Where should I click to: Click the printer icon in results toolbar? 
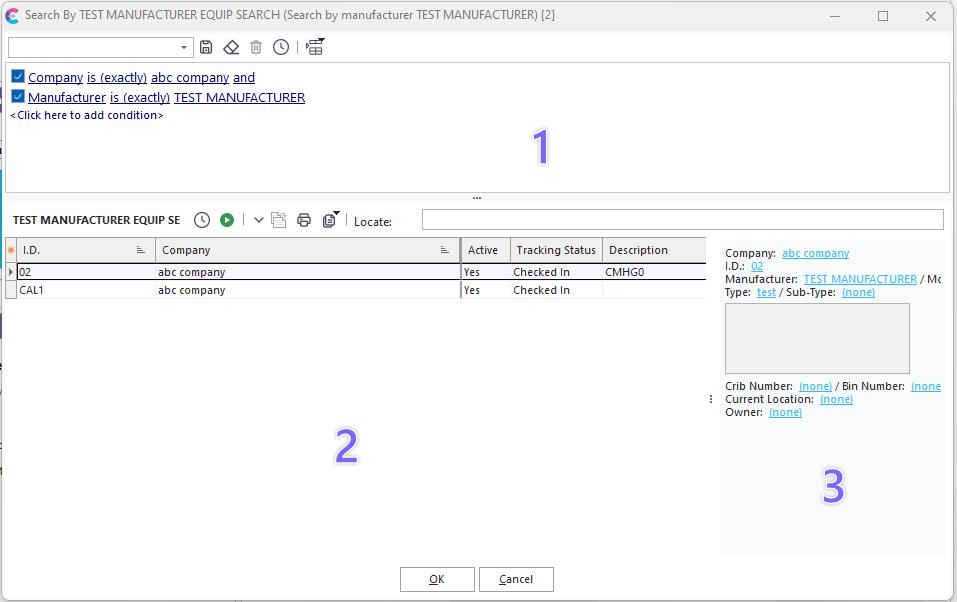coord(304,220)
